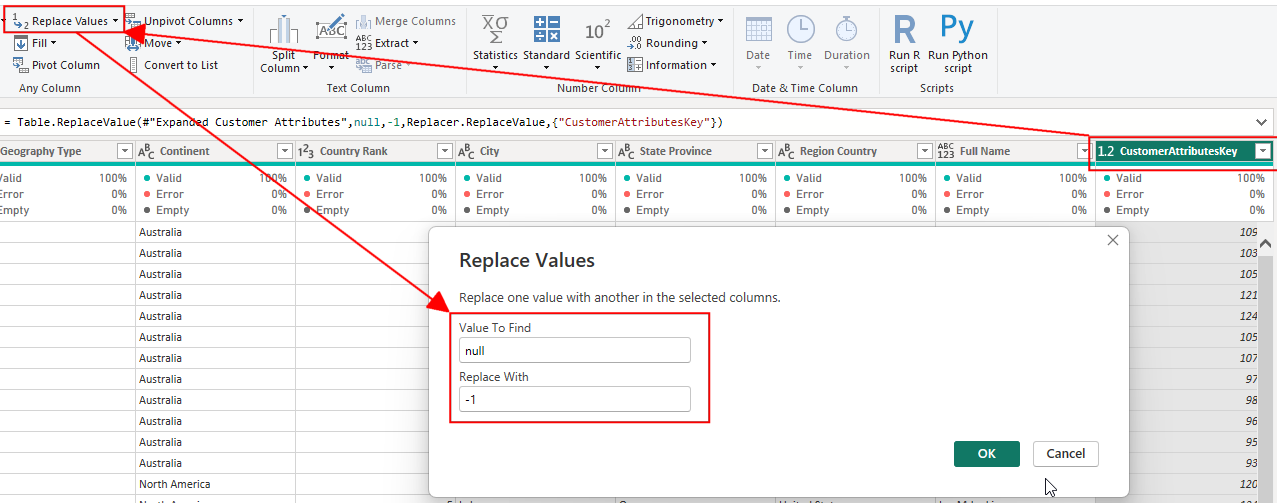1277x503 pixels.
Task: Select the North America continent cell
Action: pyautogui.click(x=215, y=484)
